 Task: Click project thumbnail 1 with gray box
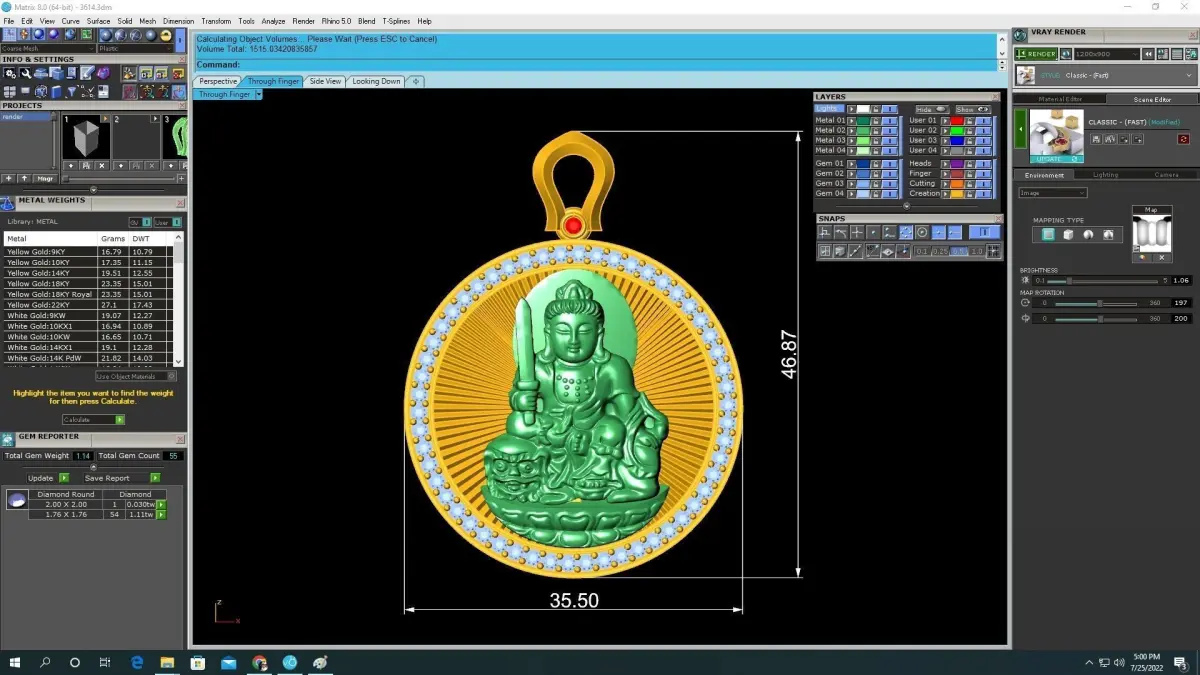(85, 139)
